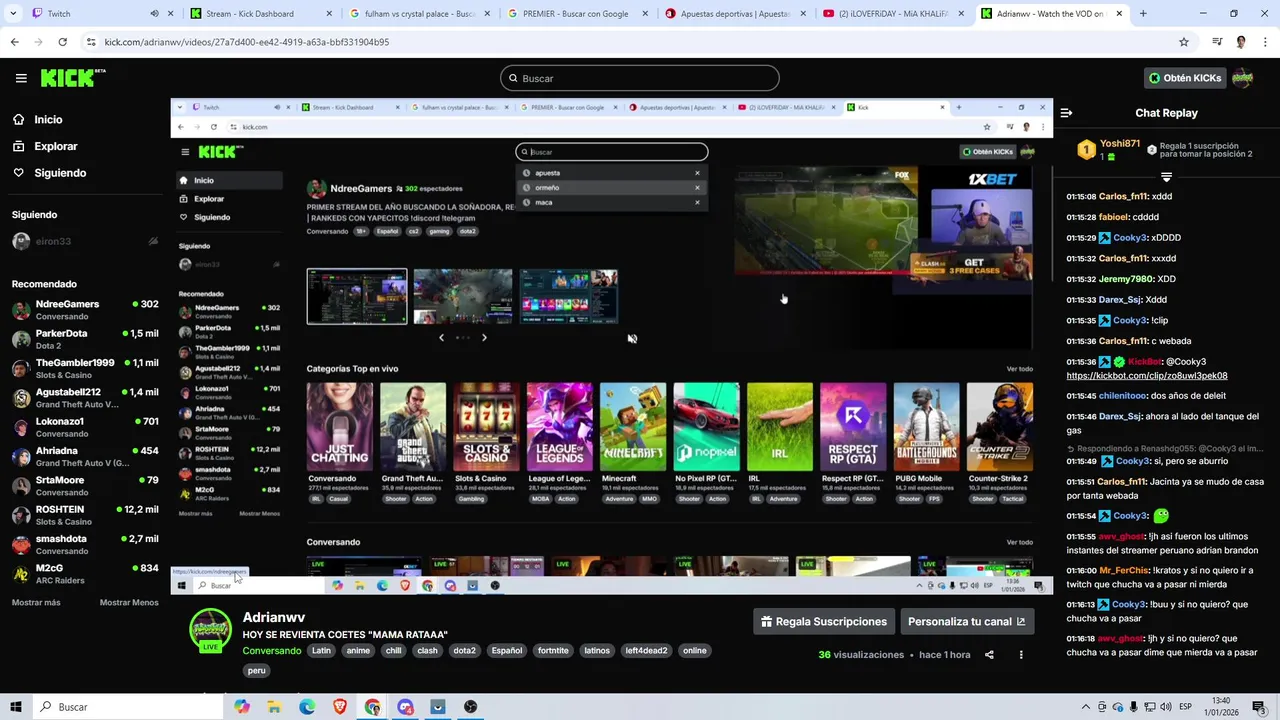Open Chrome three-dot menu

click(1264, 42)
